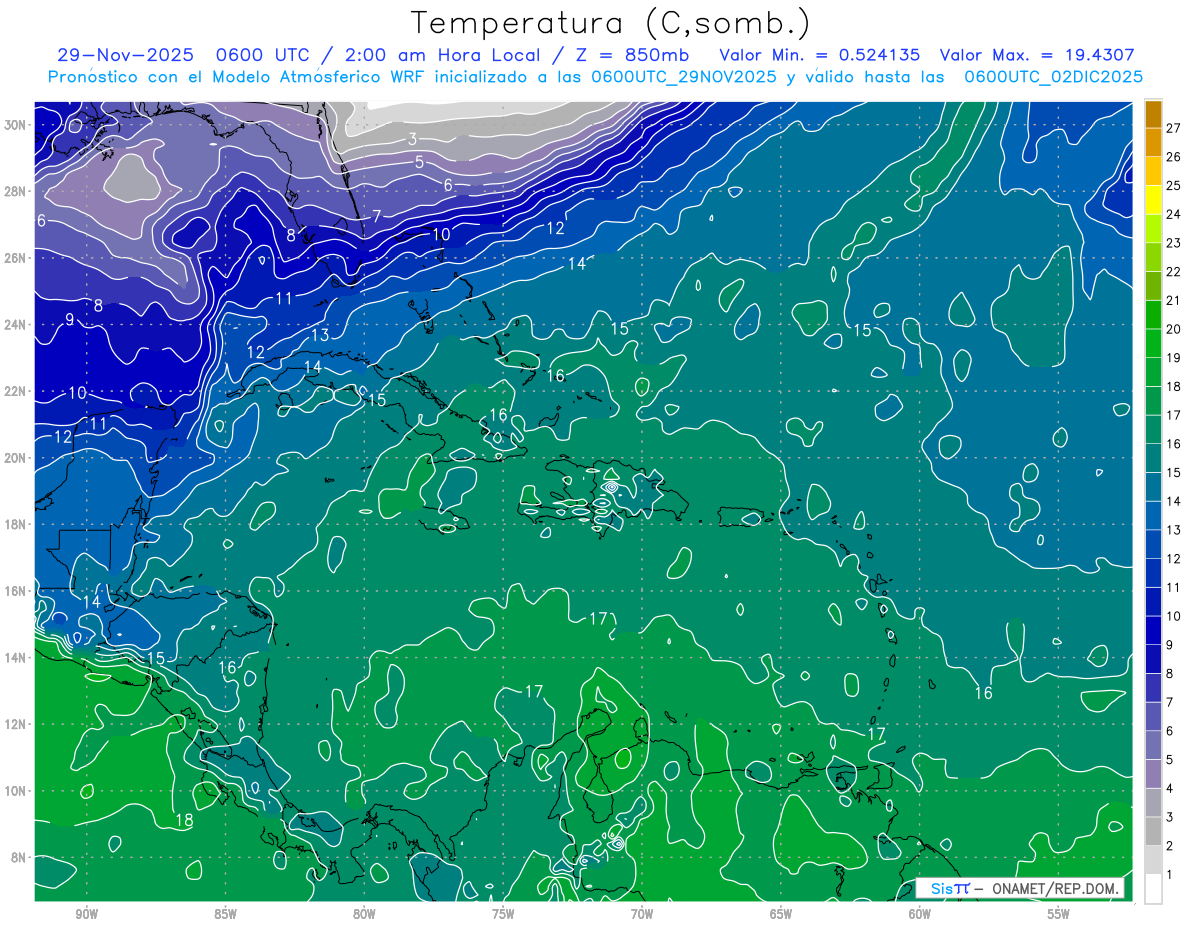Screen dimensions: 1200x927
Task: Click the 8N latitude axis label
Action: pos(19,857)
